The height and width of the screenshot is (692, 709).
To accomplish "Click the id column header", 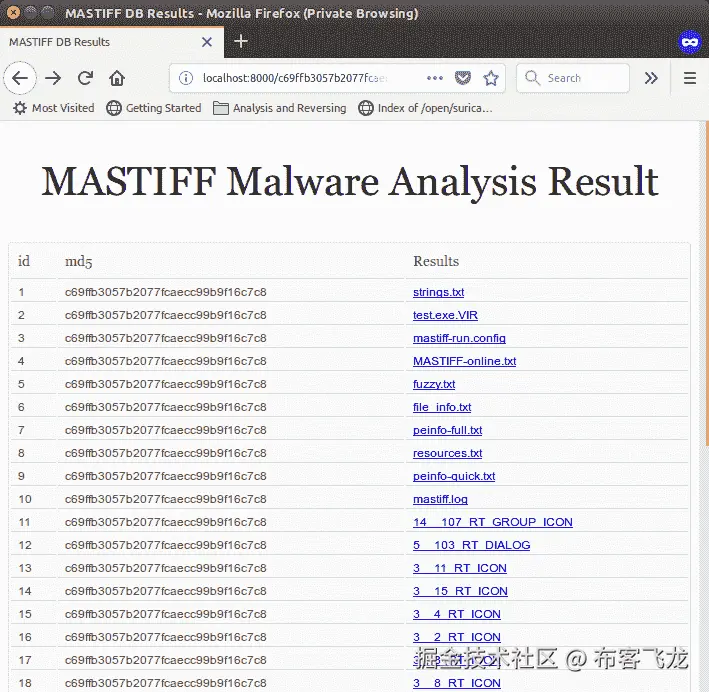I will (24, 261).
